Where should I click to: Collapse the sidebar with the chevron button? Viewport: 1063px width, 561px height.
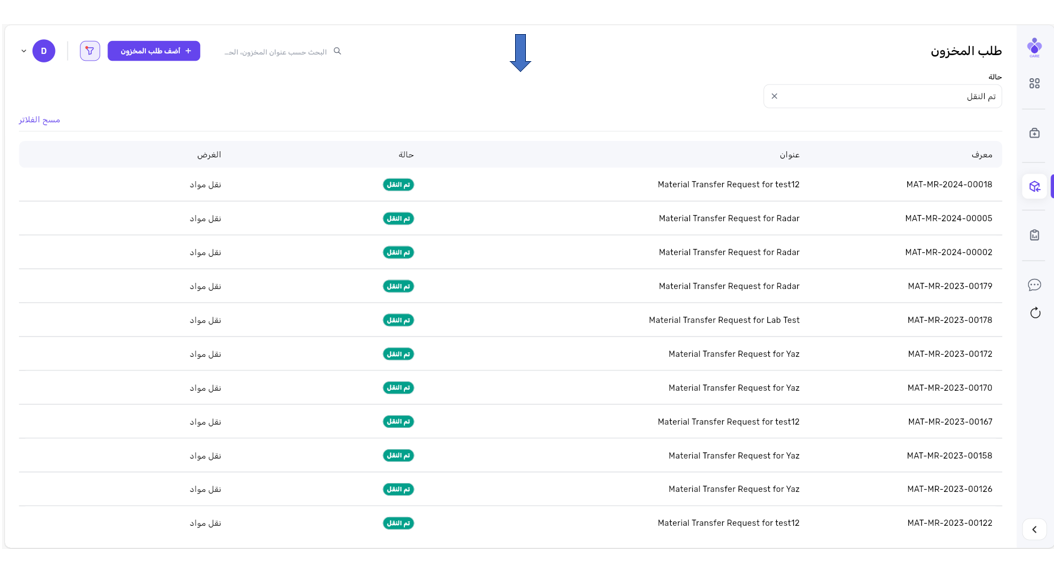(1034, 529)
